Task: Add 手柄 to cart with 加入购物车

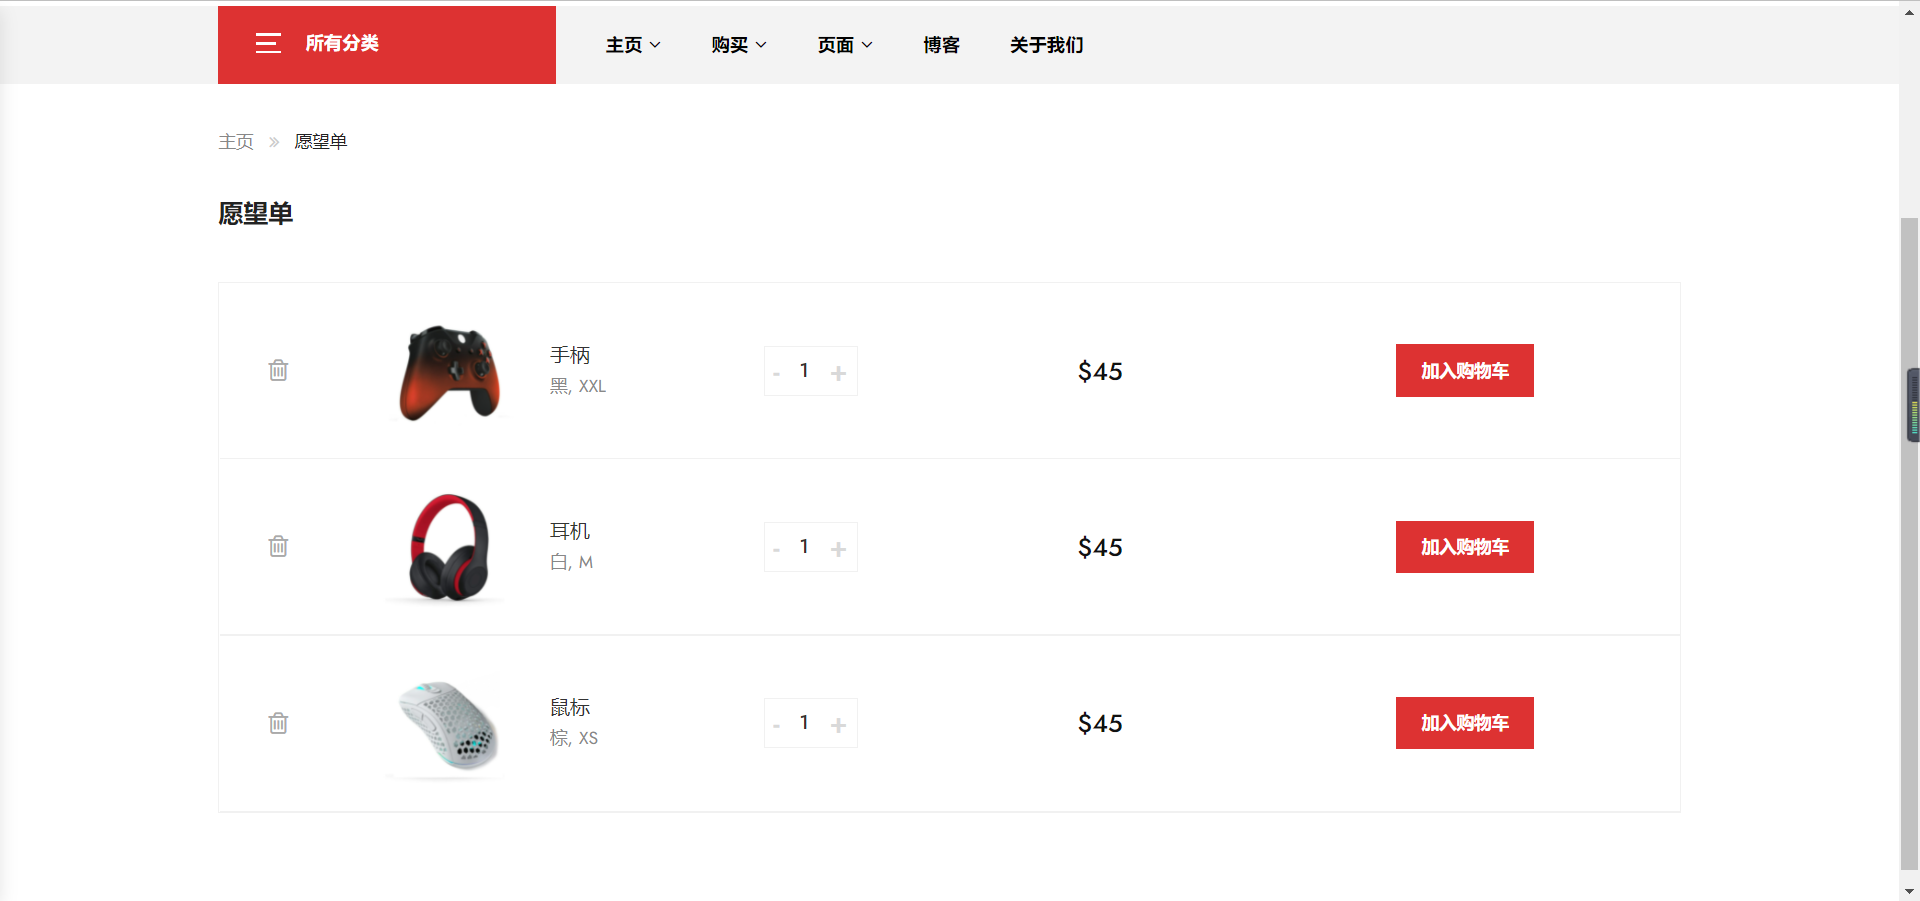Action: tap(1464, 371)
